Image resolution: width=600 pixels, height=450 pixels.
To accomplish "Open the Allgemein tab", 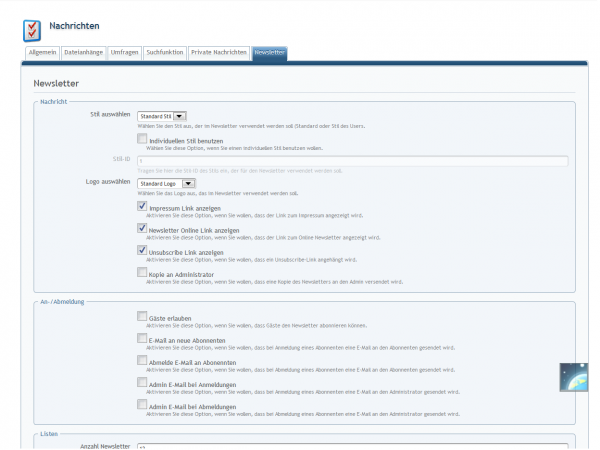I will [41, 52].
